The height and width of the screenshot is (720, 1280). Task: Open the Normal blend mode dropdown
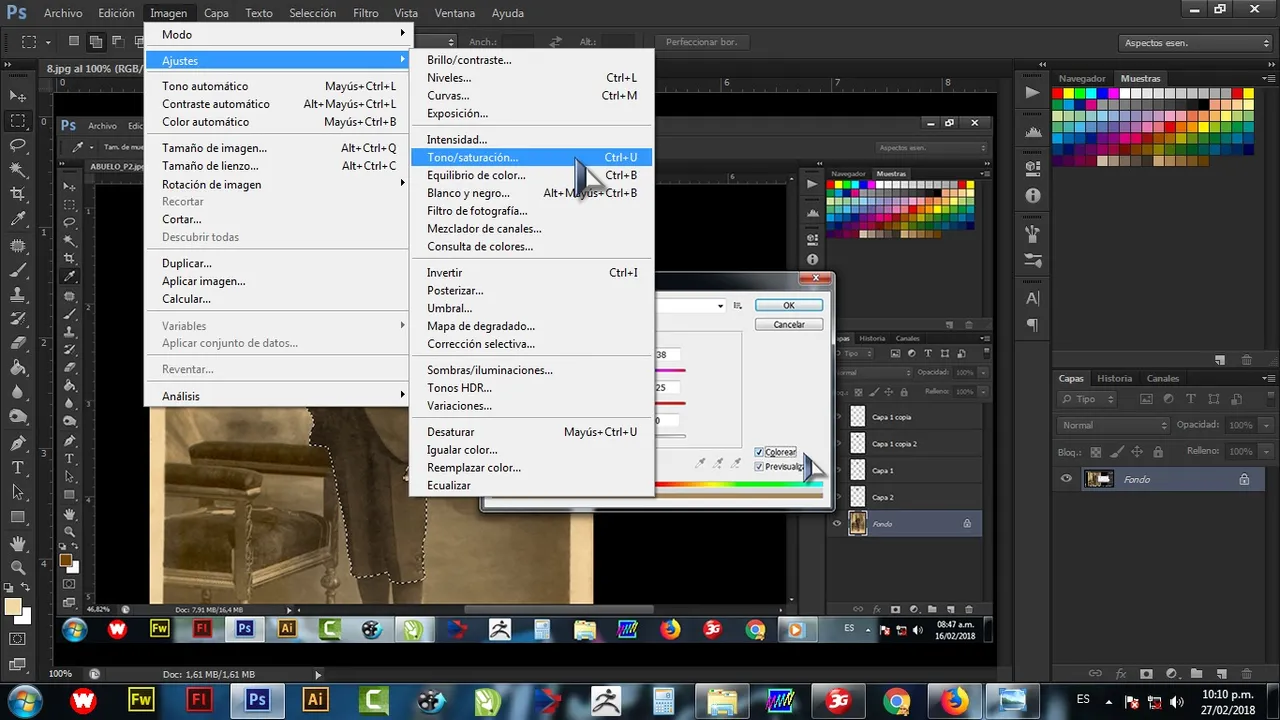point(1113,425)
